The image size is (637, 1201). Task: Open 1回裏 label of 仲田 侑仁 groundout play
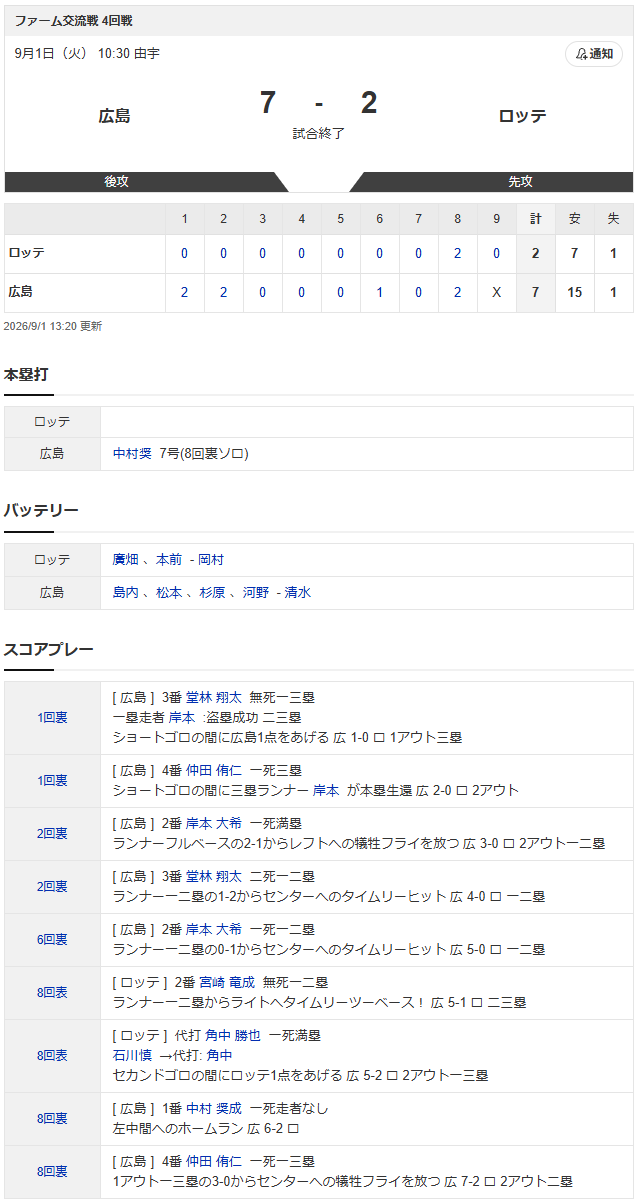click(53, 781)
